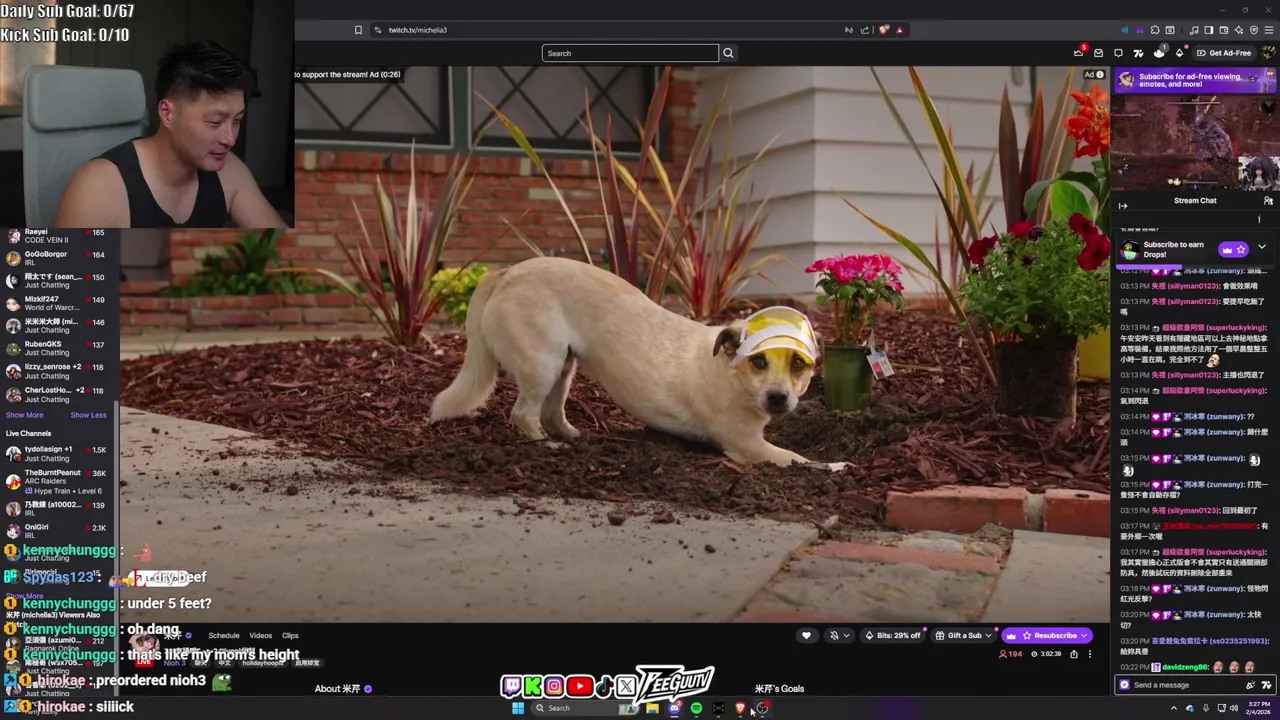Click the Bits: 29% off button
The width and height of the screenshot is (1280, 720).
[892, 636]
